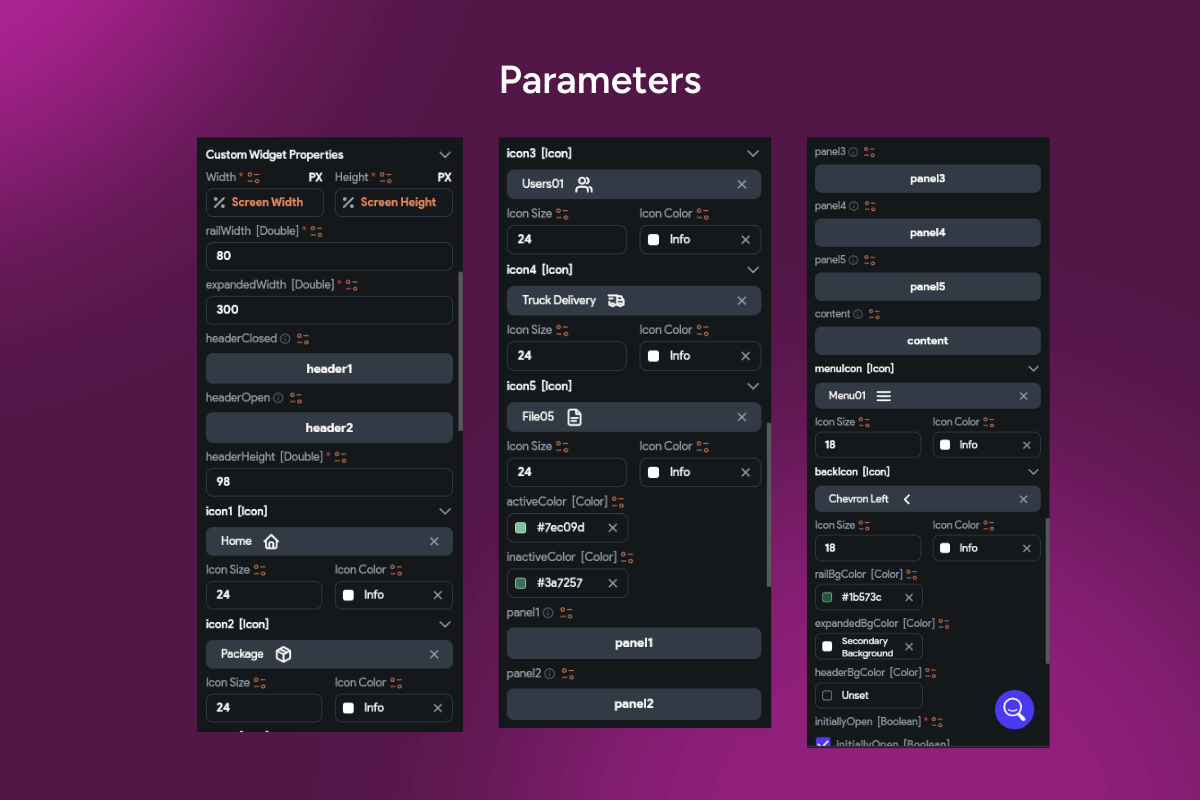The width and height of the screenshot is (1200, 800).
Task: Open variable settings icon next to railWidth
Action: [x=317, y=231]
